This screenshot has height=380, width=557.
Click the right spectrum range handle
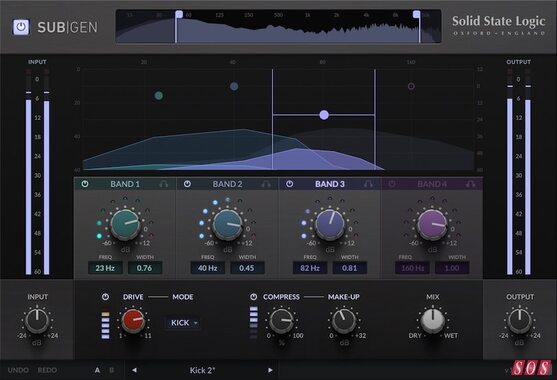point(416,14)
